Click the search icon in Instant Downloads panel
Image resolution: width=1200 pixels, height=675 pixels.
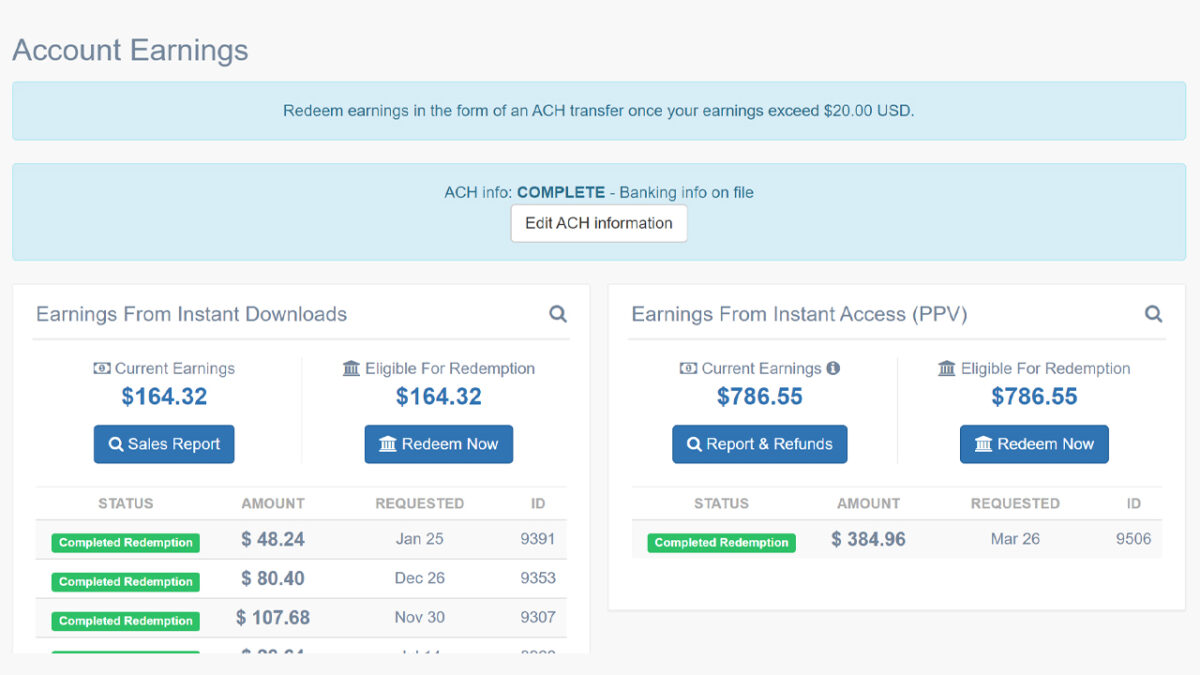(x=558, y=313)
